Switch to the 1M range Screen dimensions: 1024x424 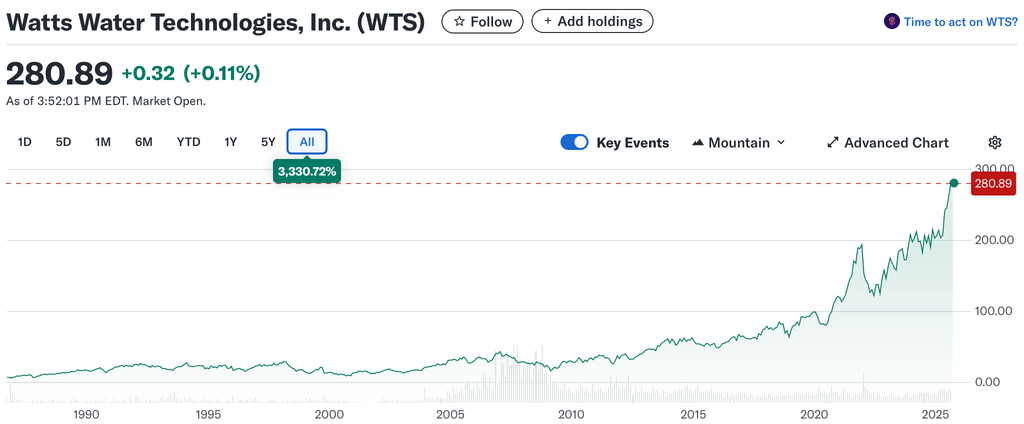tap(102, 142)
